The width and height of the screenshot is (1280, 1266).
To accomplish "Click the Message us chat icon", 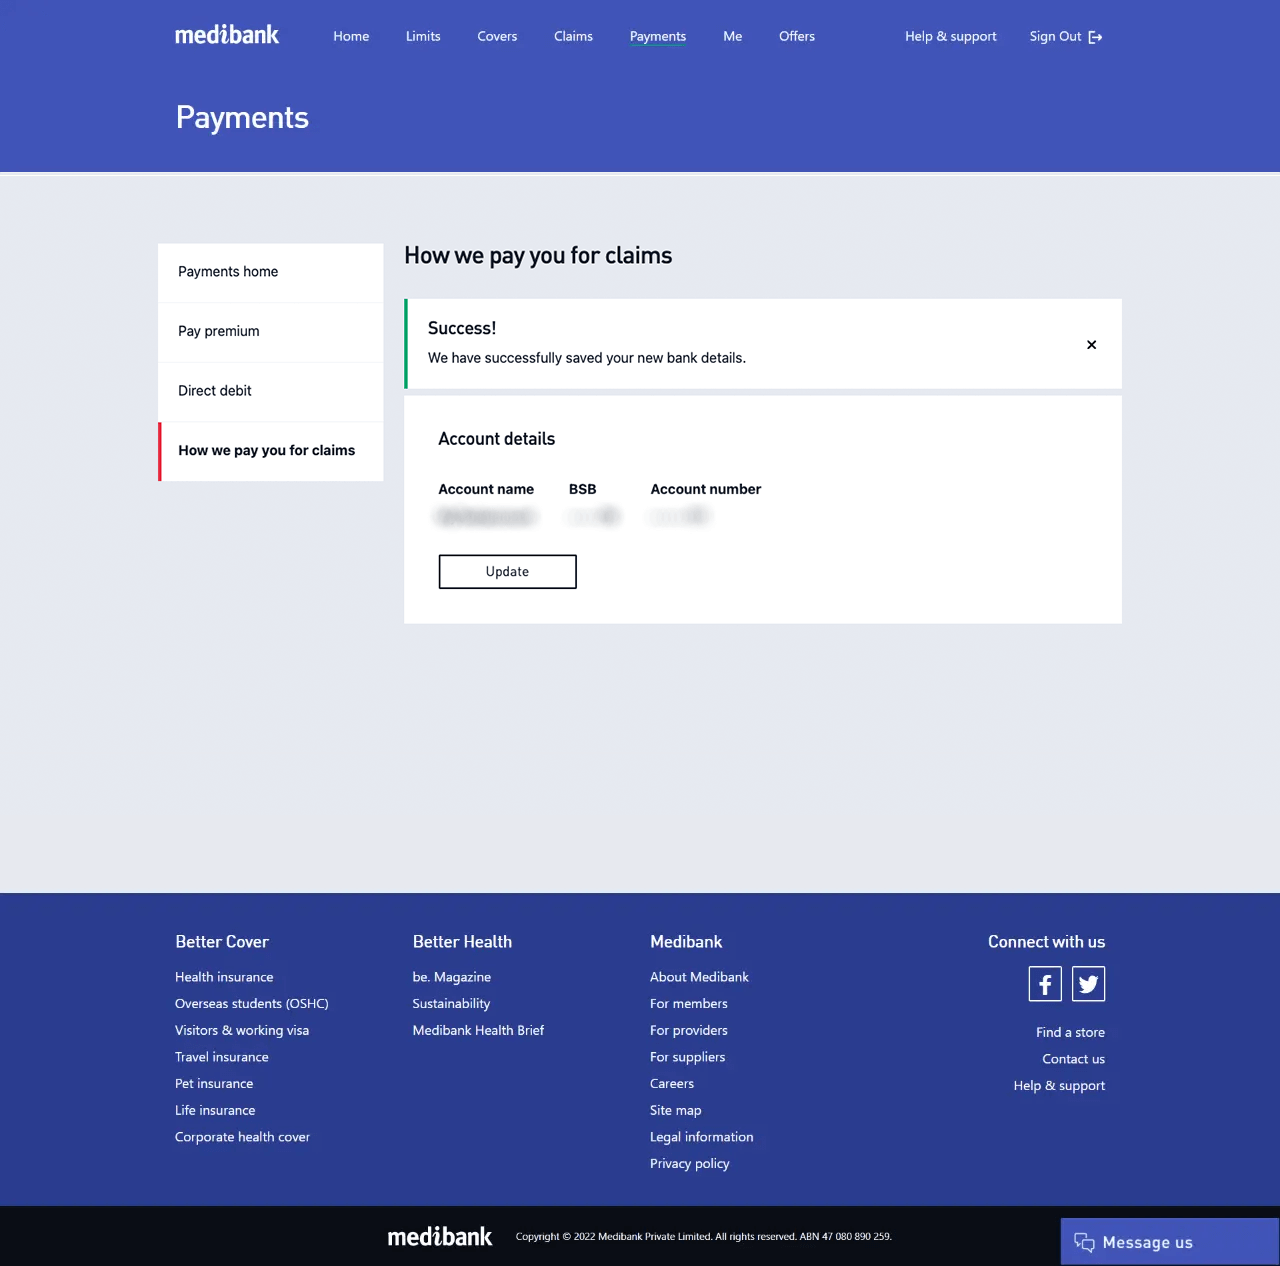I will 1084,1242.
